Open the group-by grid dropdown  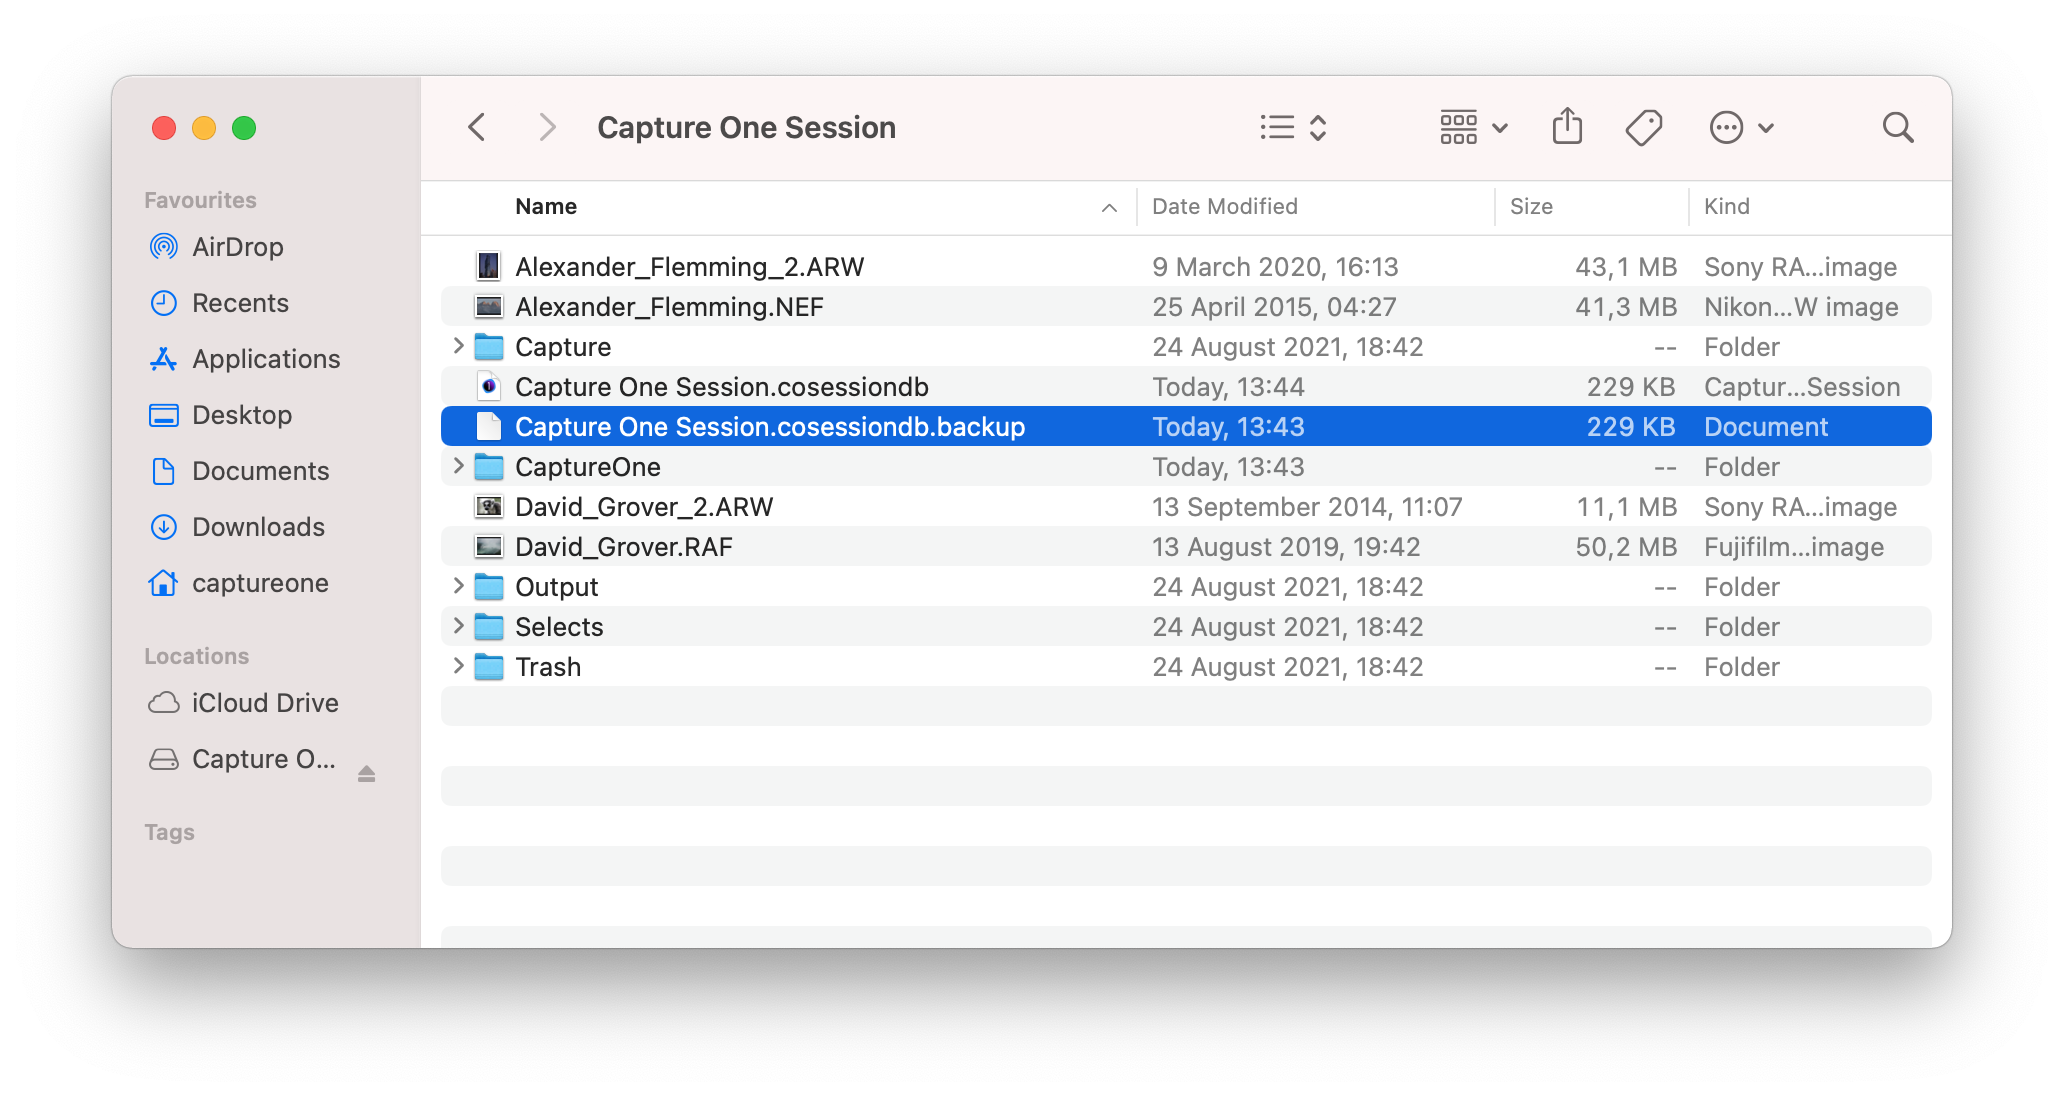(x=1473, y=127)
